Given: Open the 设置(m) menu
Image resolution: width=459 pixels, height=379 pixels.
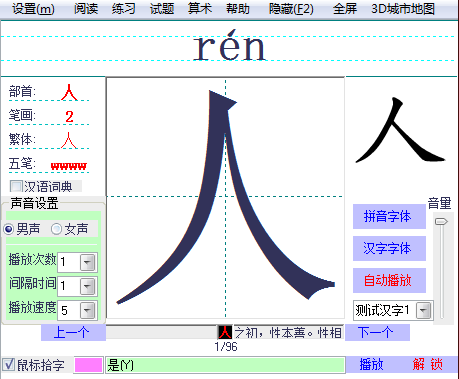Looking at the screenshot, I should point(33,9).
